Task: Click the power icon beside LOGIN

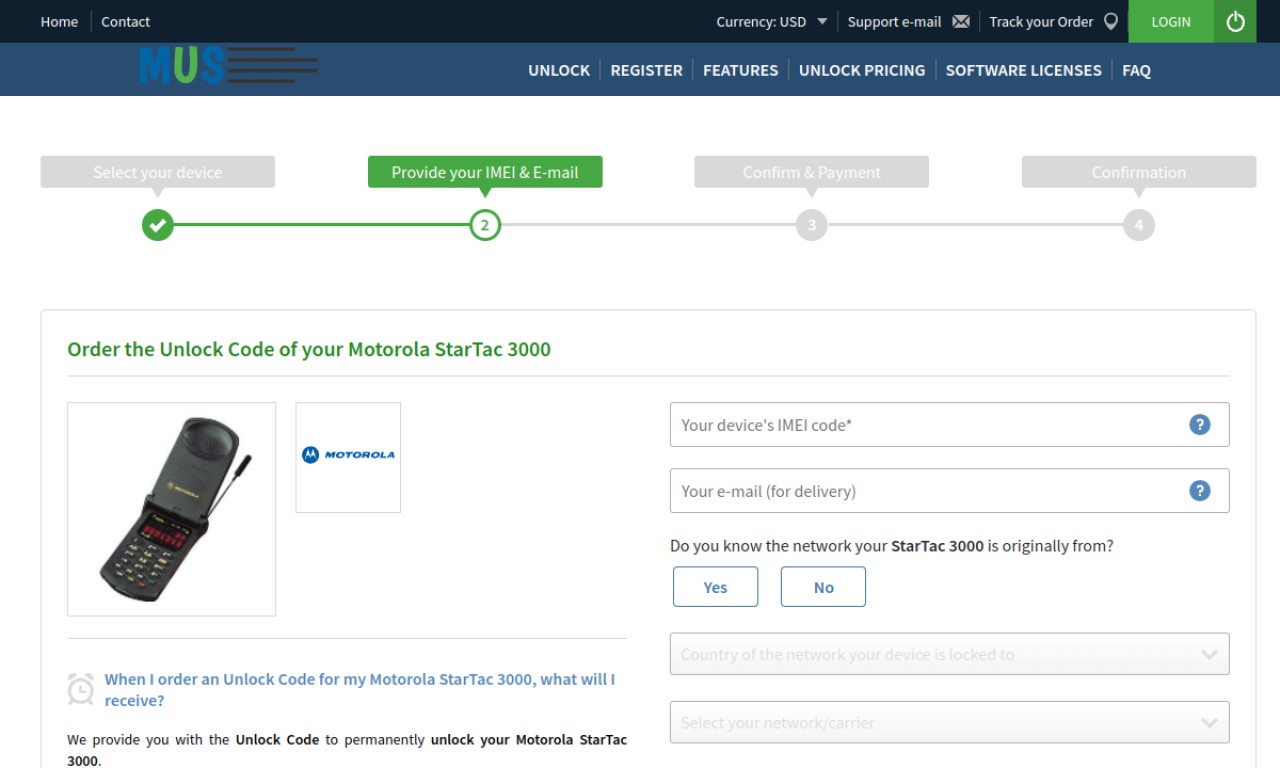Action: click(x=1235, y=21)
